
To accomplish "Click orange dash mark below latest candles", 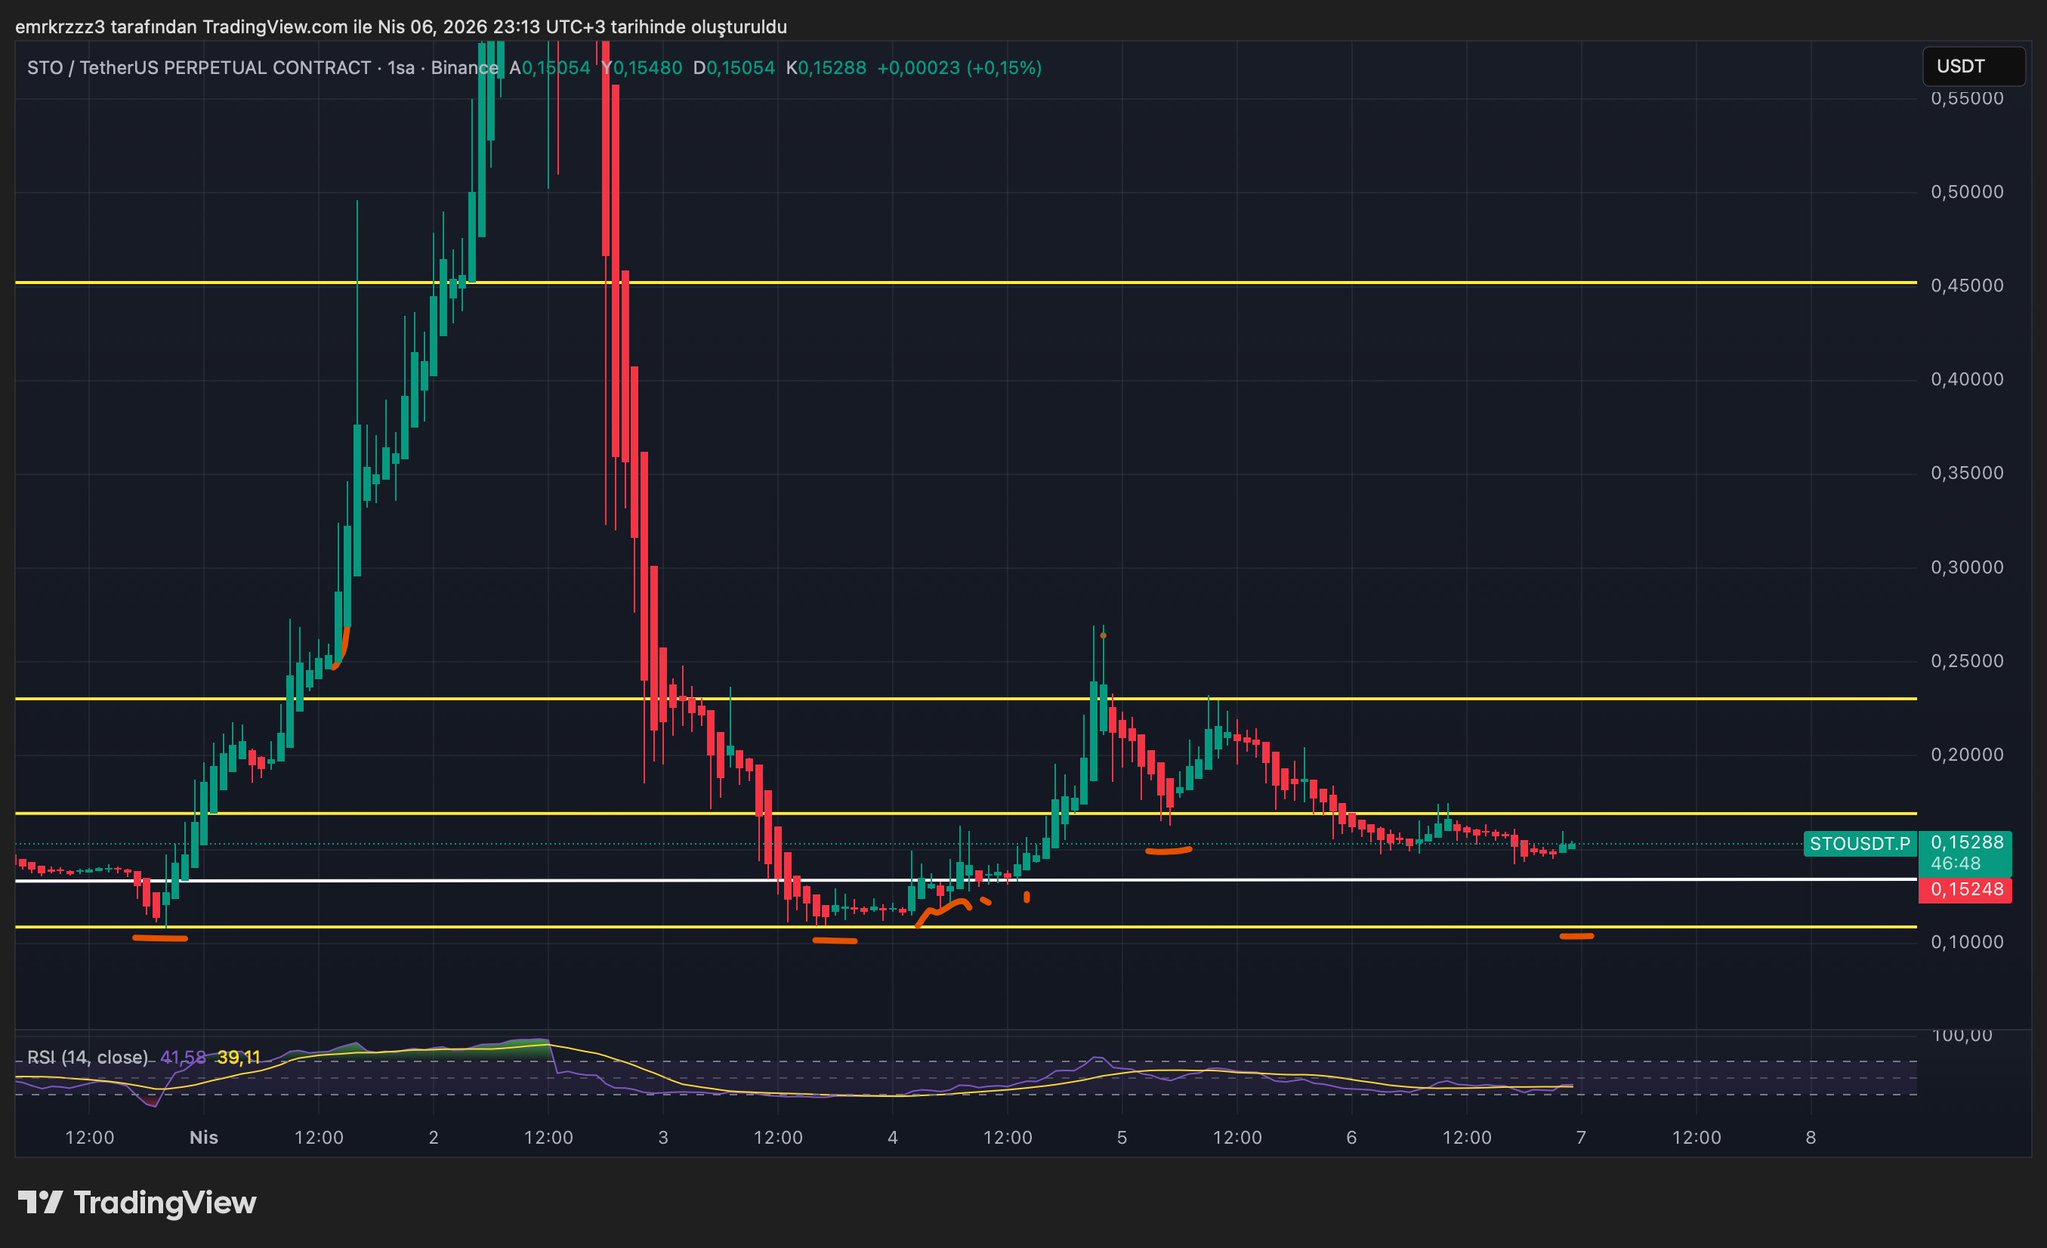I will pos(1576,936).
